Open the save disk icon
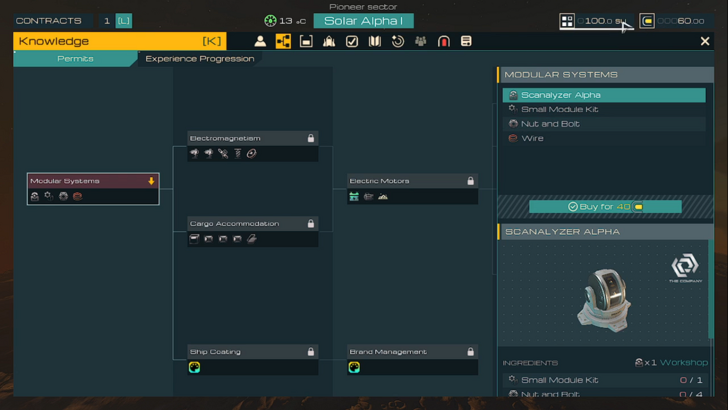 point(306,41)
